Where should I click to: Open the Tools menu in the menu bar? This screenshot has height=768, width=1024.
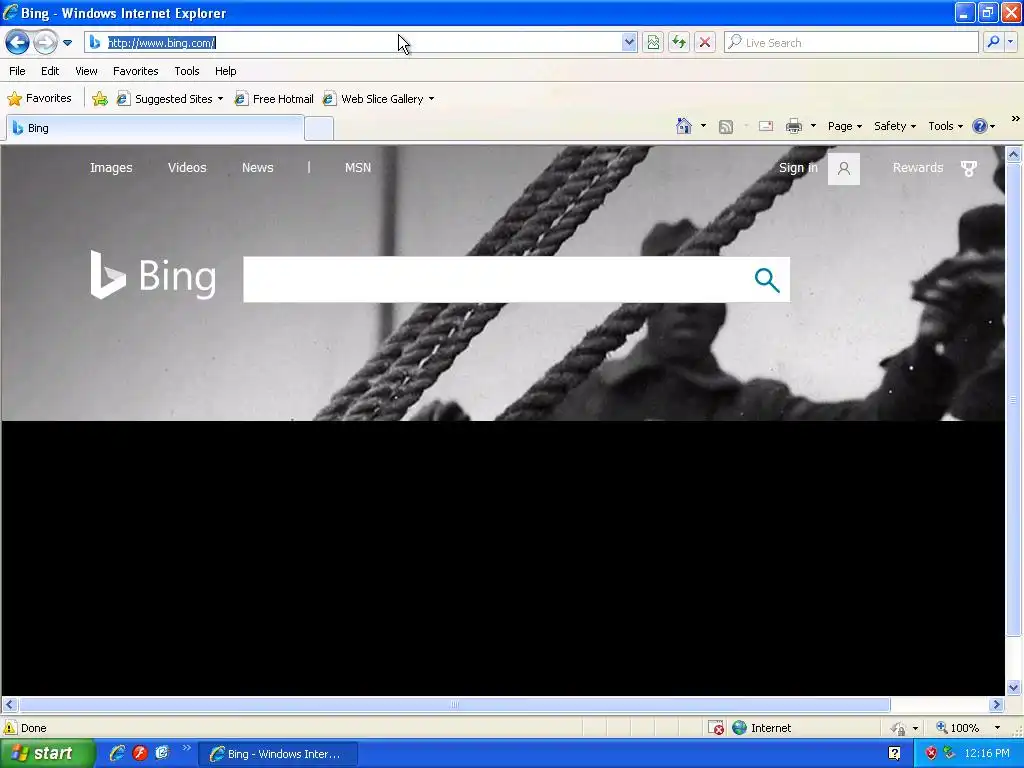coord(187,71)
